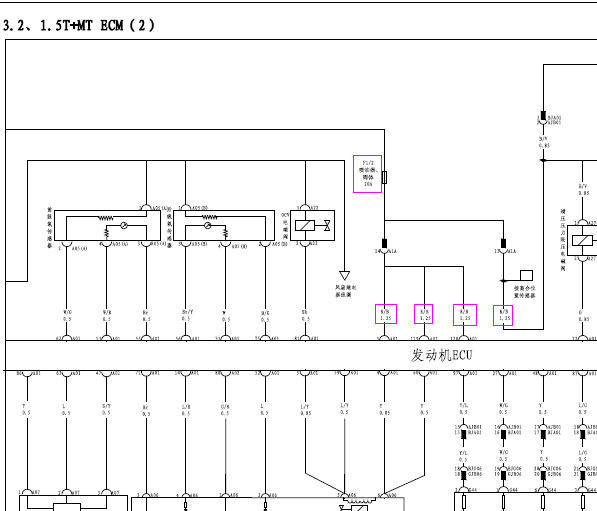Click the front oxygen sensor heater resistor symbol
Viewport: 597px width, 511px height.
coord(105,218)
